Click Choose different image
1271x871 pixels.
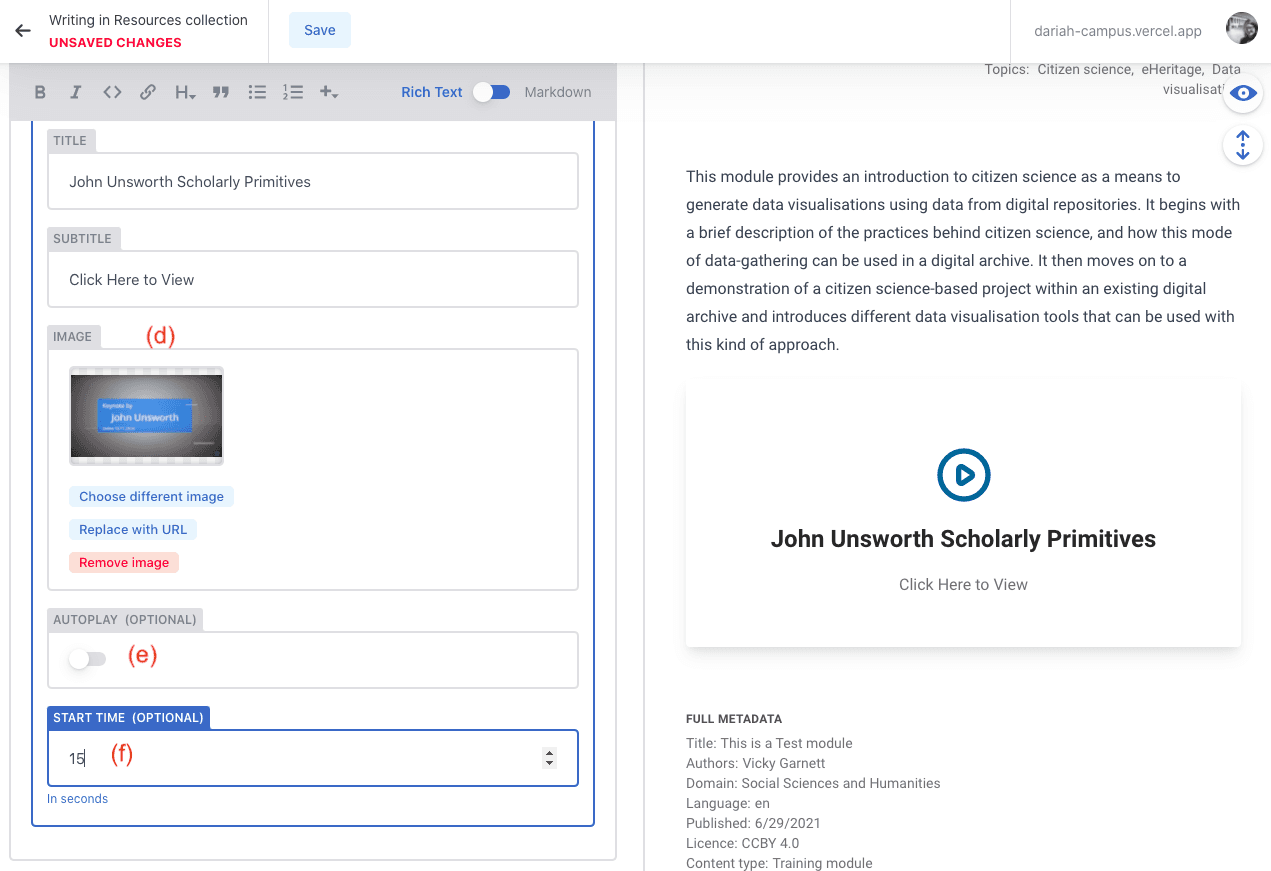pyautogui.click(x=152, y=497)
